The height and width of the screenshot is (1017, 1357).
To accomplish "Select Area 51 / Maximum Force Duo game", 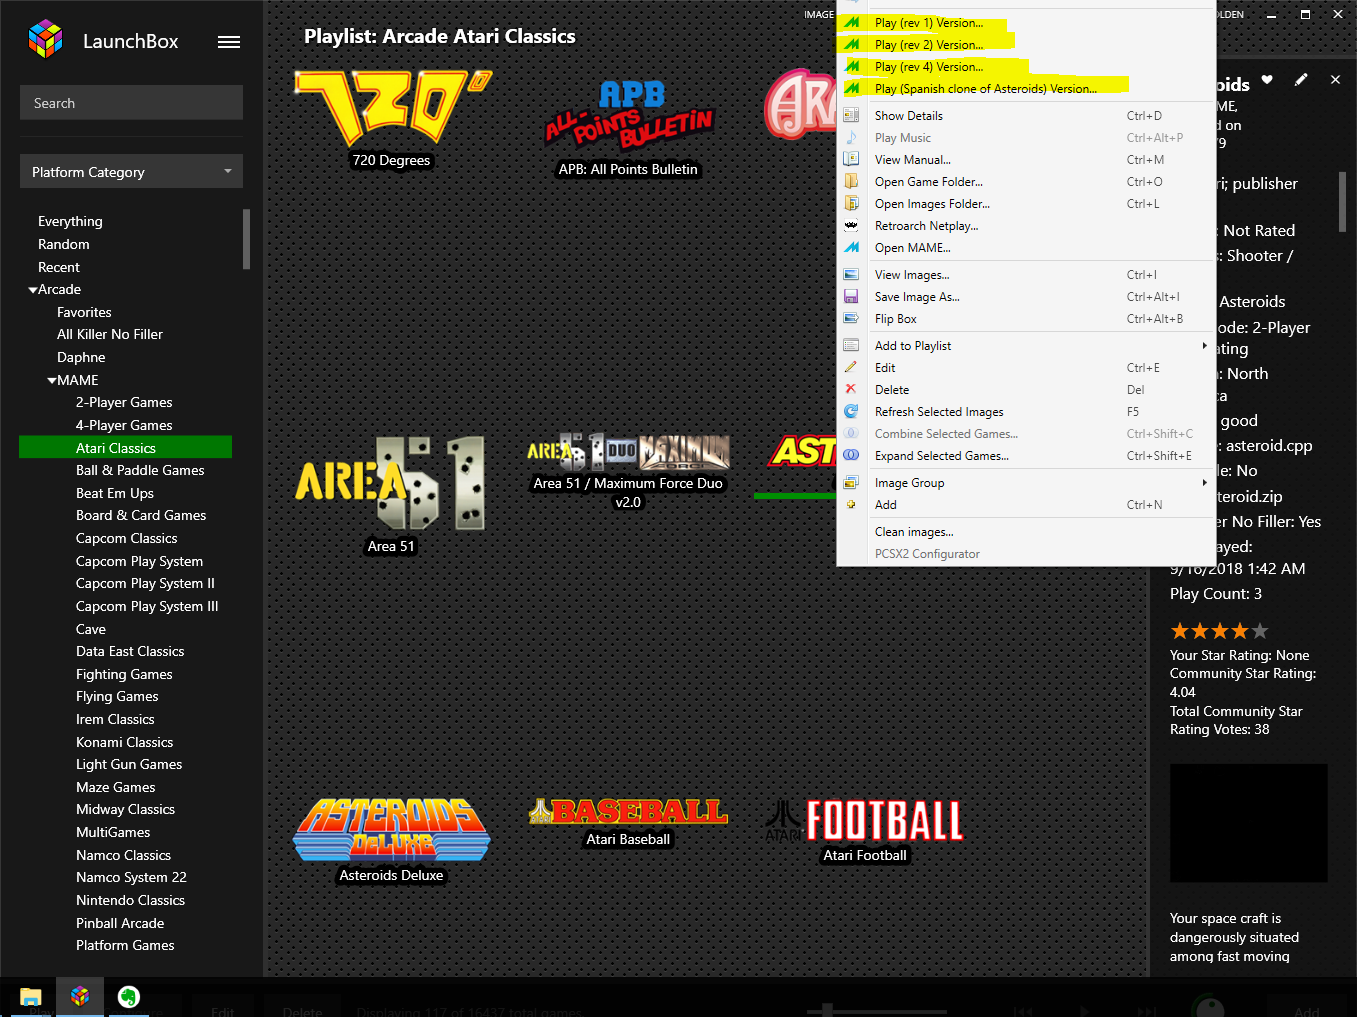I will pos(628,471).
